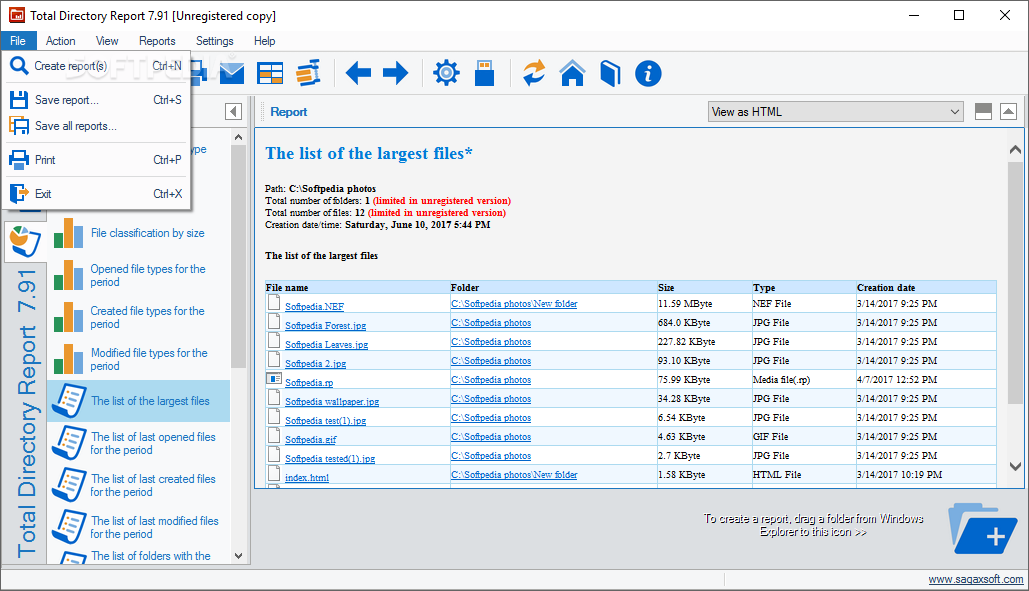
Task: Select The list of last modified files
Action: pyautogui.click(x=138, y=527)
